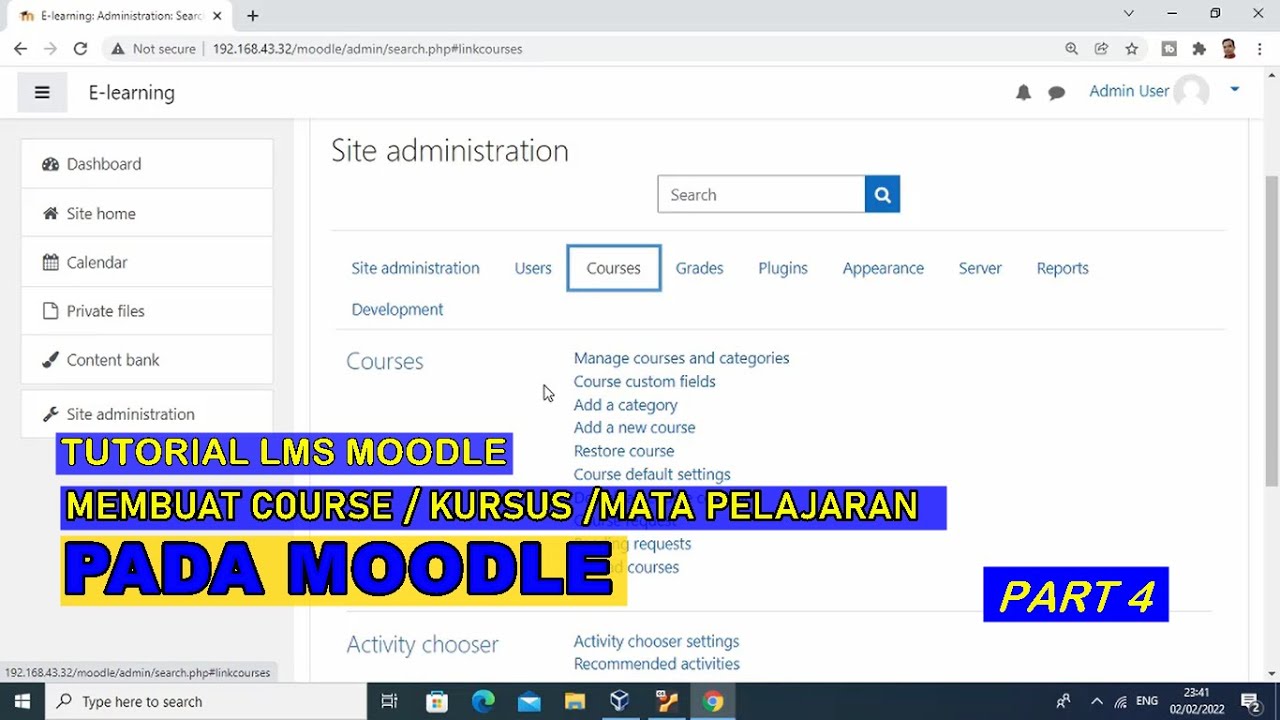Image resolution: width=1280 pixels, height=720 pixels.
Task: Select Site administration in sidebar
Action: 147,414
